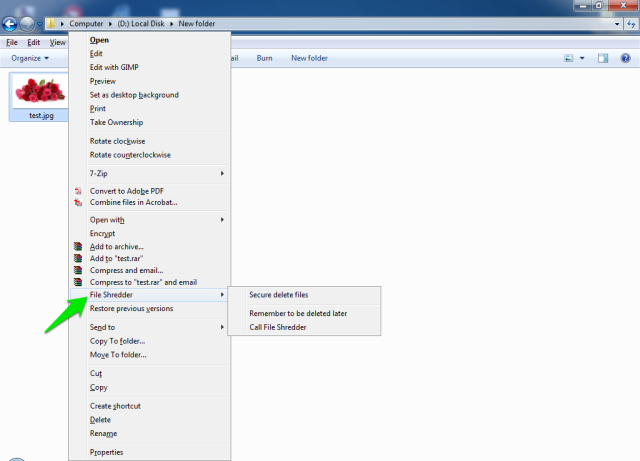The height and width of the screenshot is (461, 640).
Task: Open the view options dropdown arrow
Action: (582, 59)
